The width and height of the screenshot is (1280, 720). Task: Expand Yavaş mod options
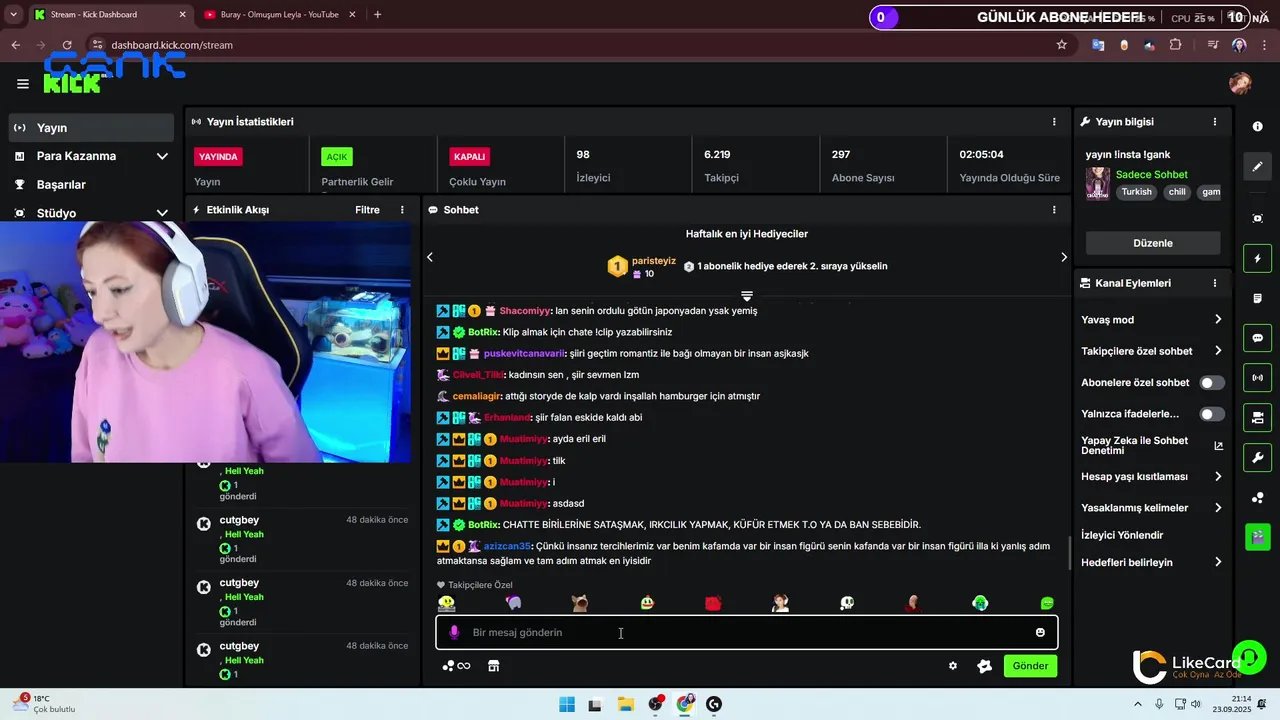tap(1218, 320)
